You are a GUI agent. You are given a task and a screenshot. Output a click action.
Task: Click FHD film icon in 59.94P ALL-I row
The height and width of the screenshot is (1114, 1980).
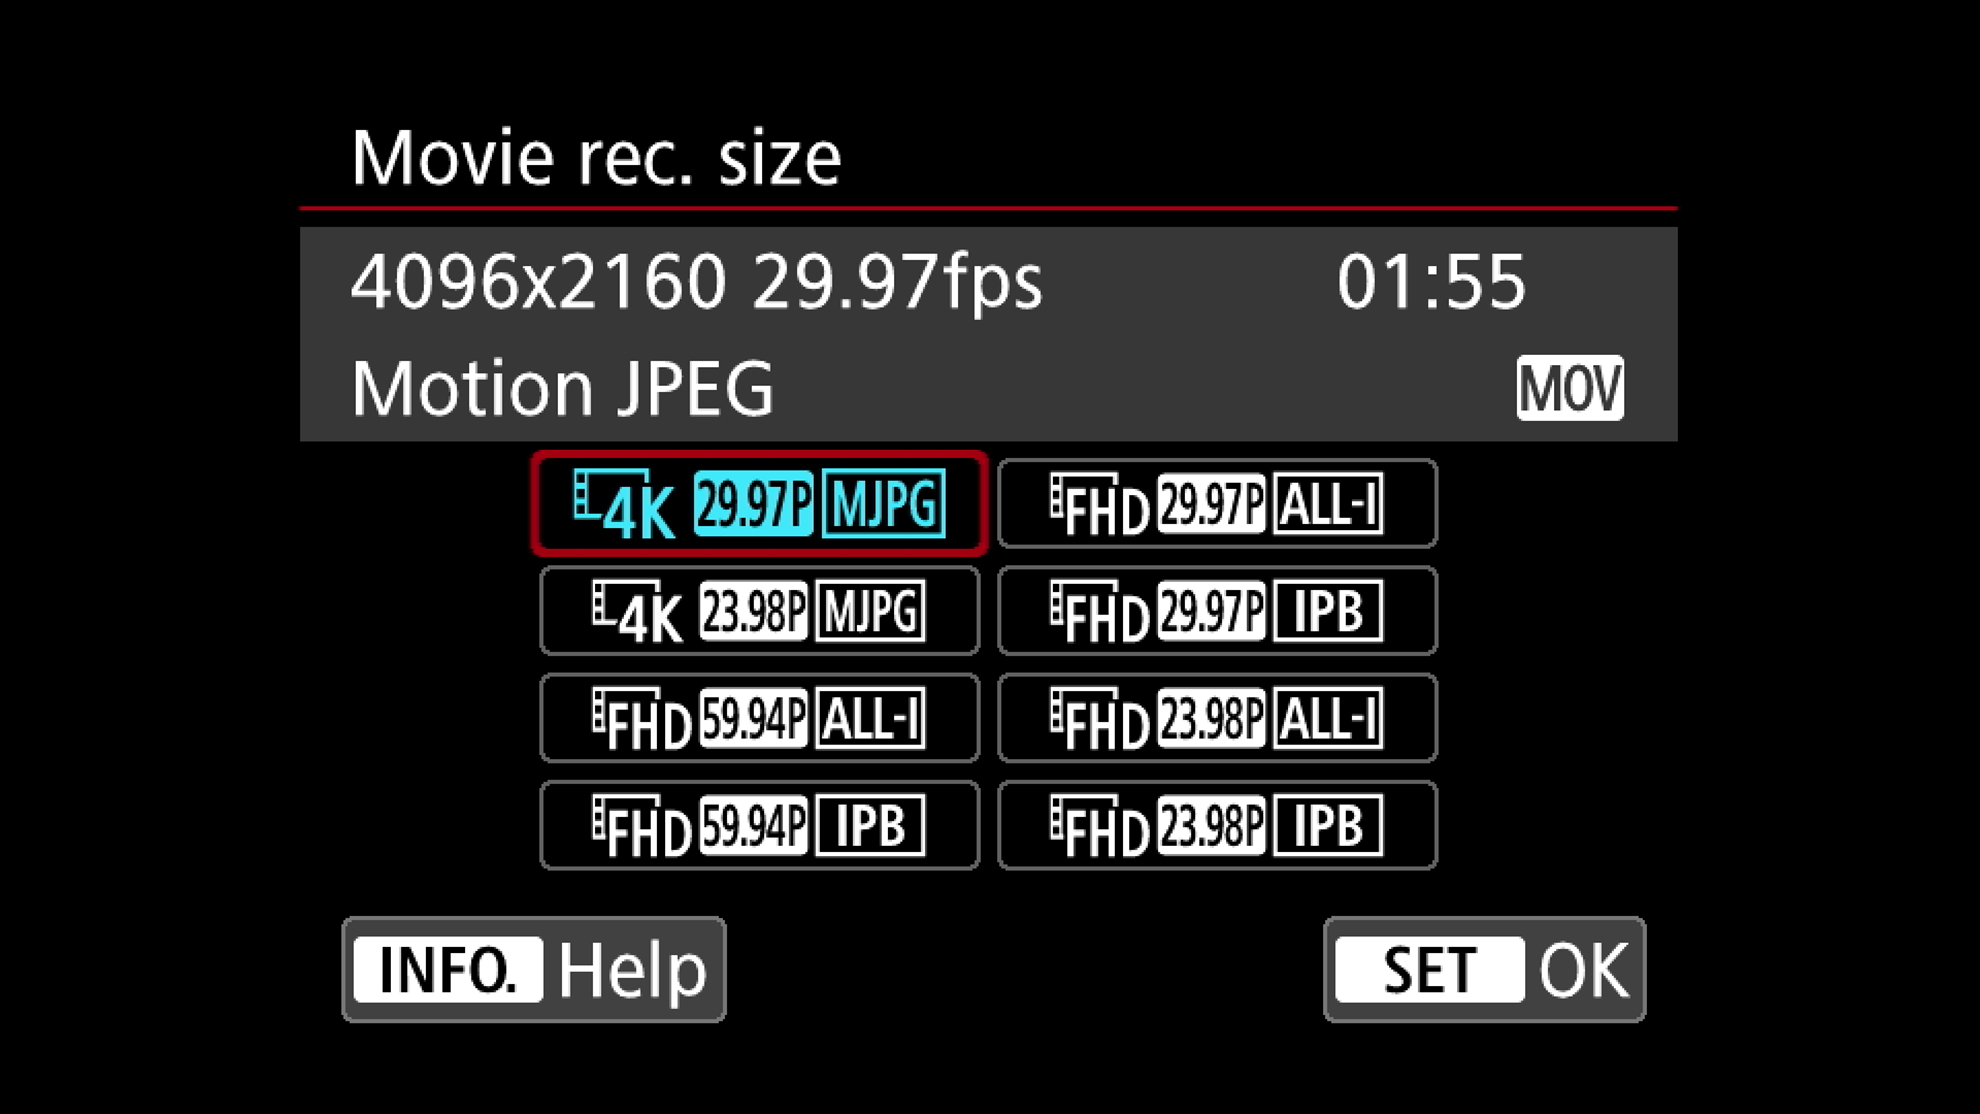coord(641,719)
